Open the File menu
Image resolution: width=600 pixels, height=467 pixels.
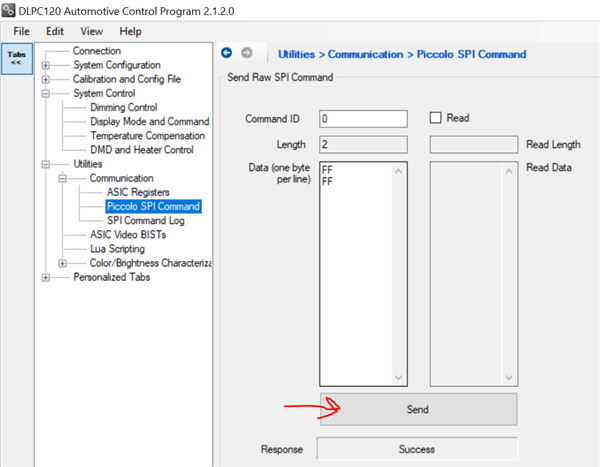[x=21, y=31]
